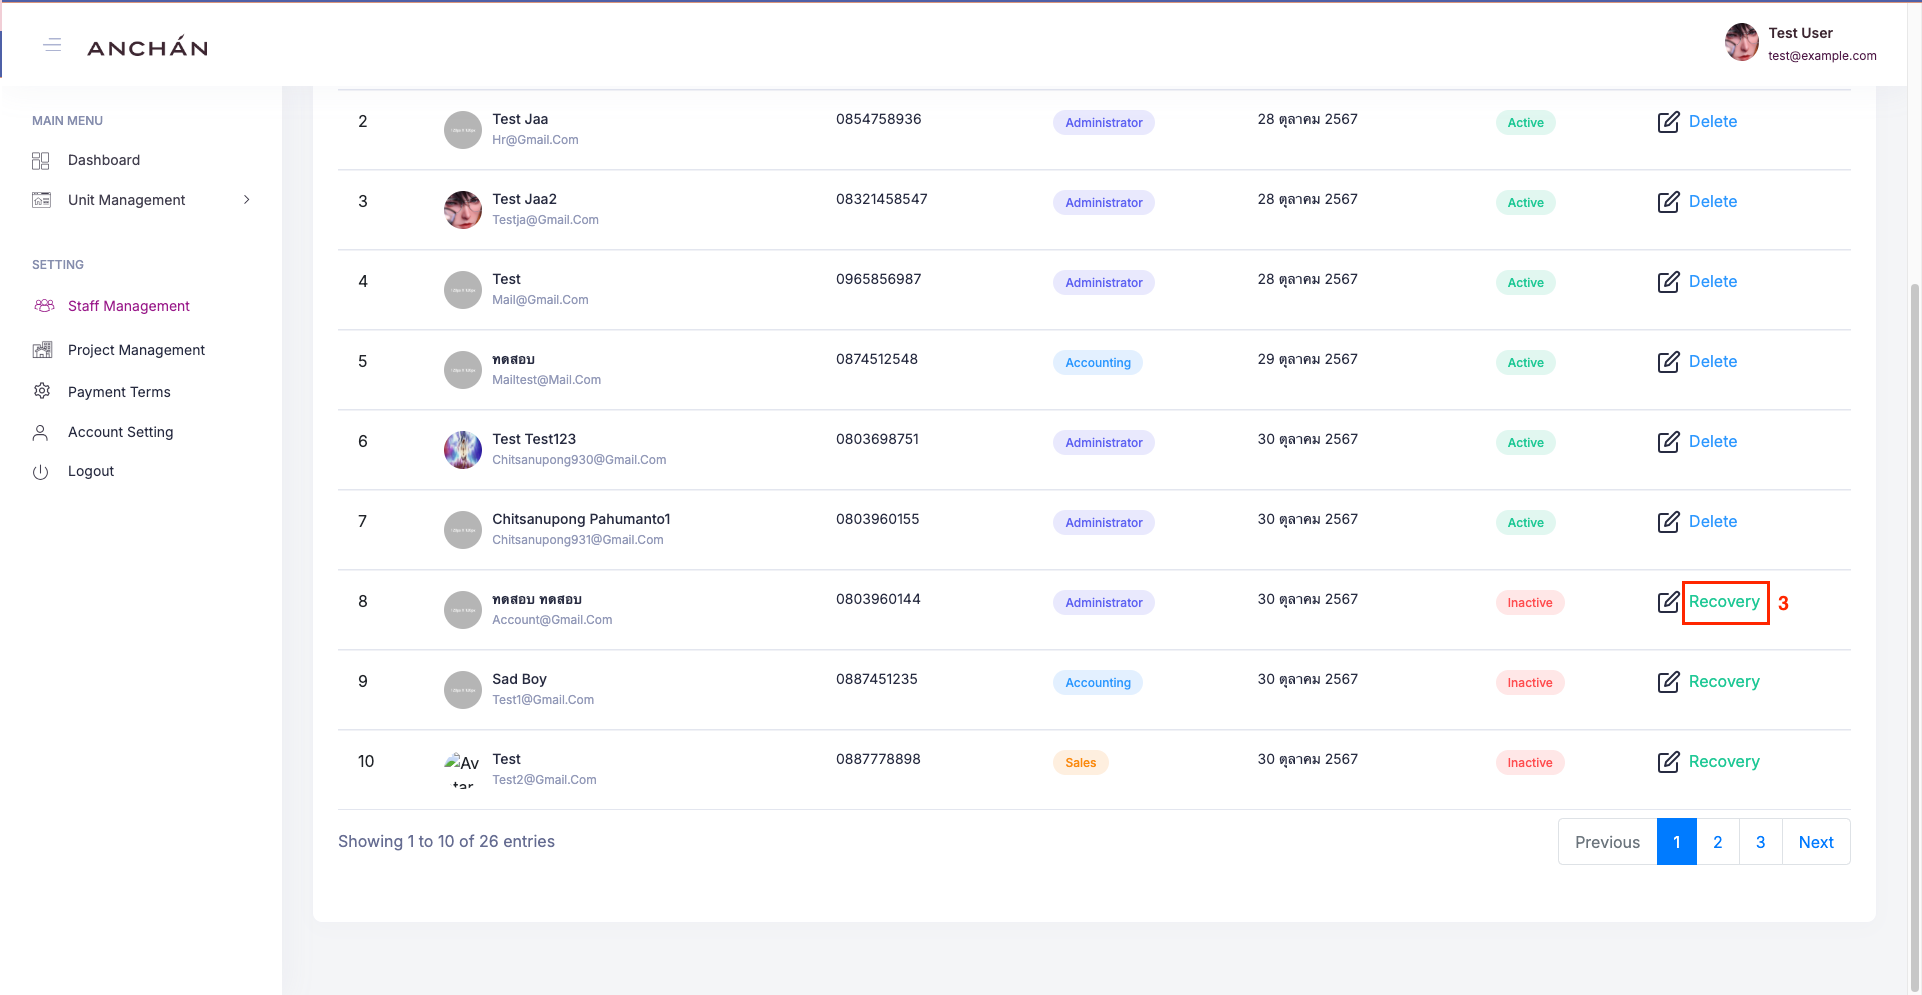Image resolution: width=1922 pixels, height=995 pixels.
Task: Open Unit Management menu item
Action: (127, 200)
